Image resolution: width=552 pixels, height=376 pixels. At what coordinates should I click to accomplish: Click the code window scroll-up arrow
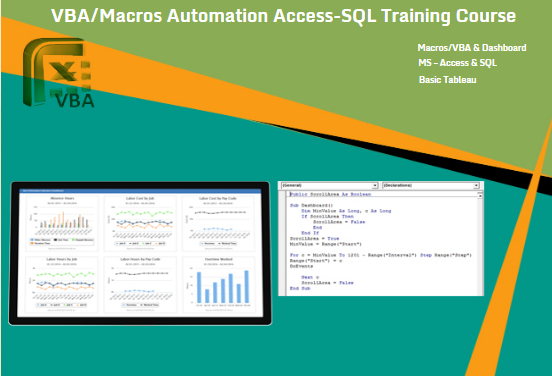(480, 195)
